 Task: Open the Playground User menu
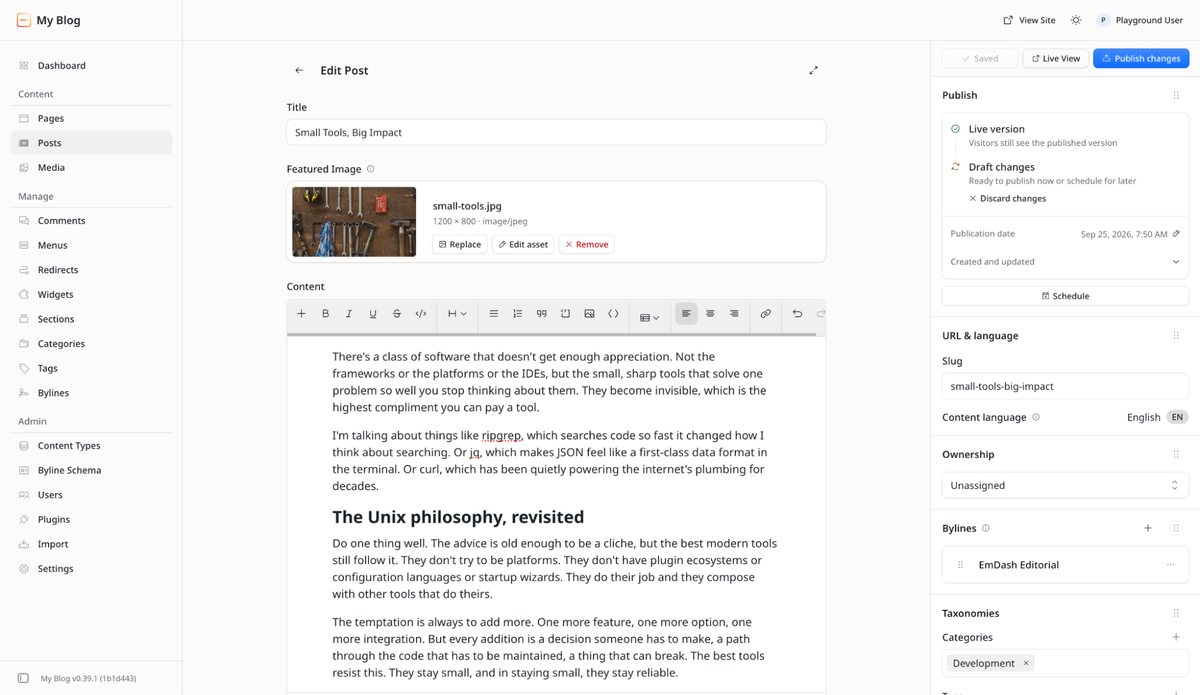point(1140,20)
